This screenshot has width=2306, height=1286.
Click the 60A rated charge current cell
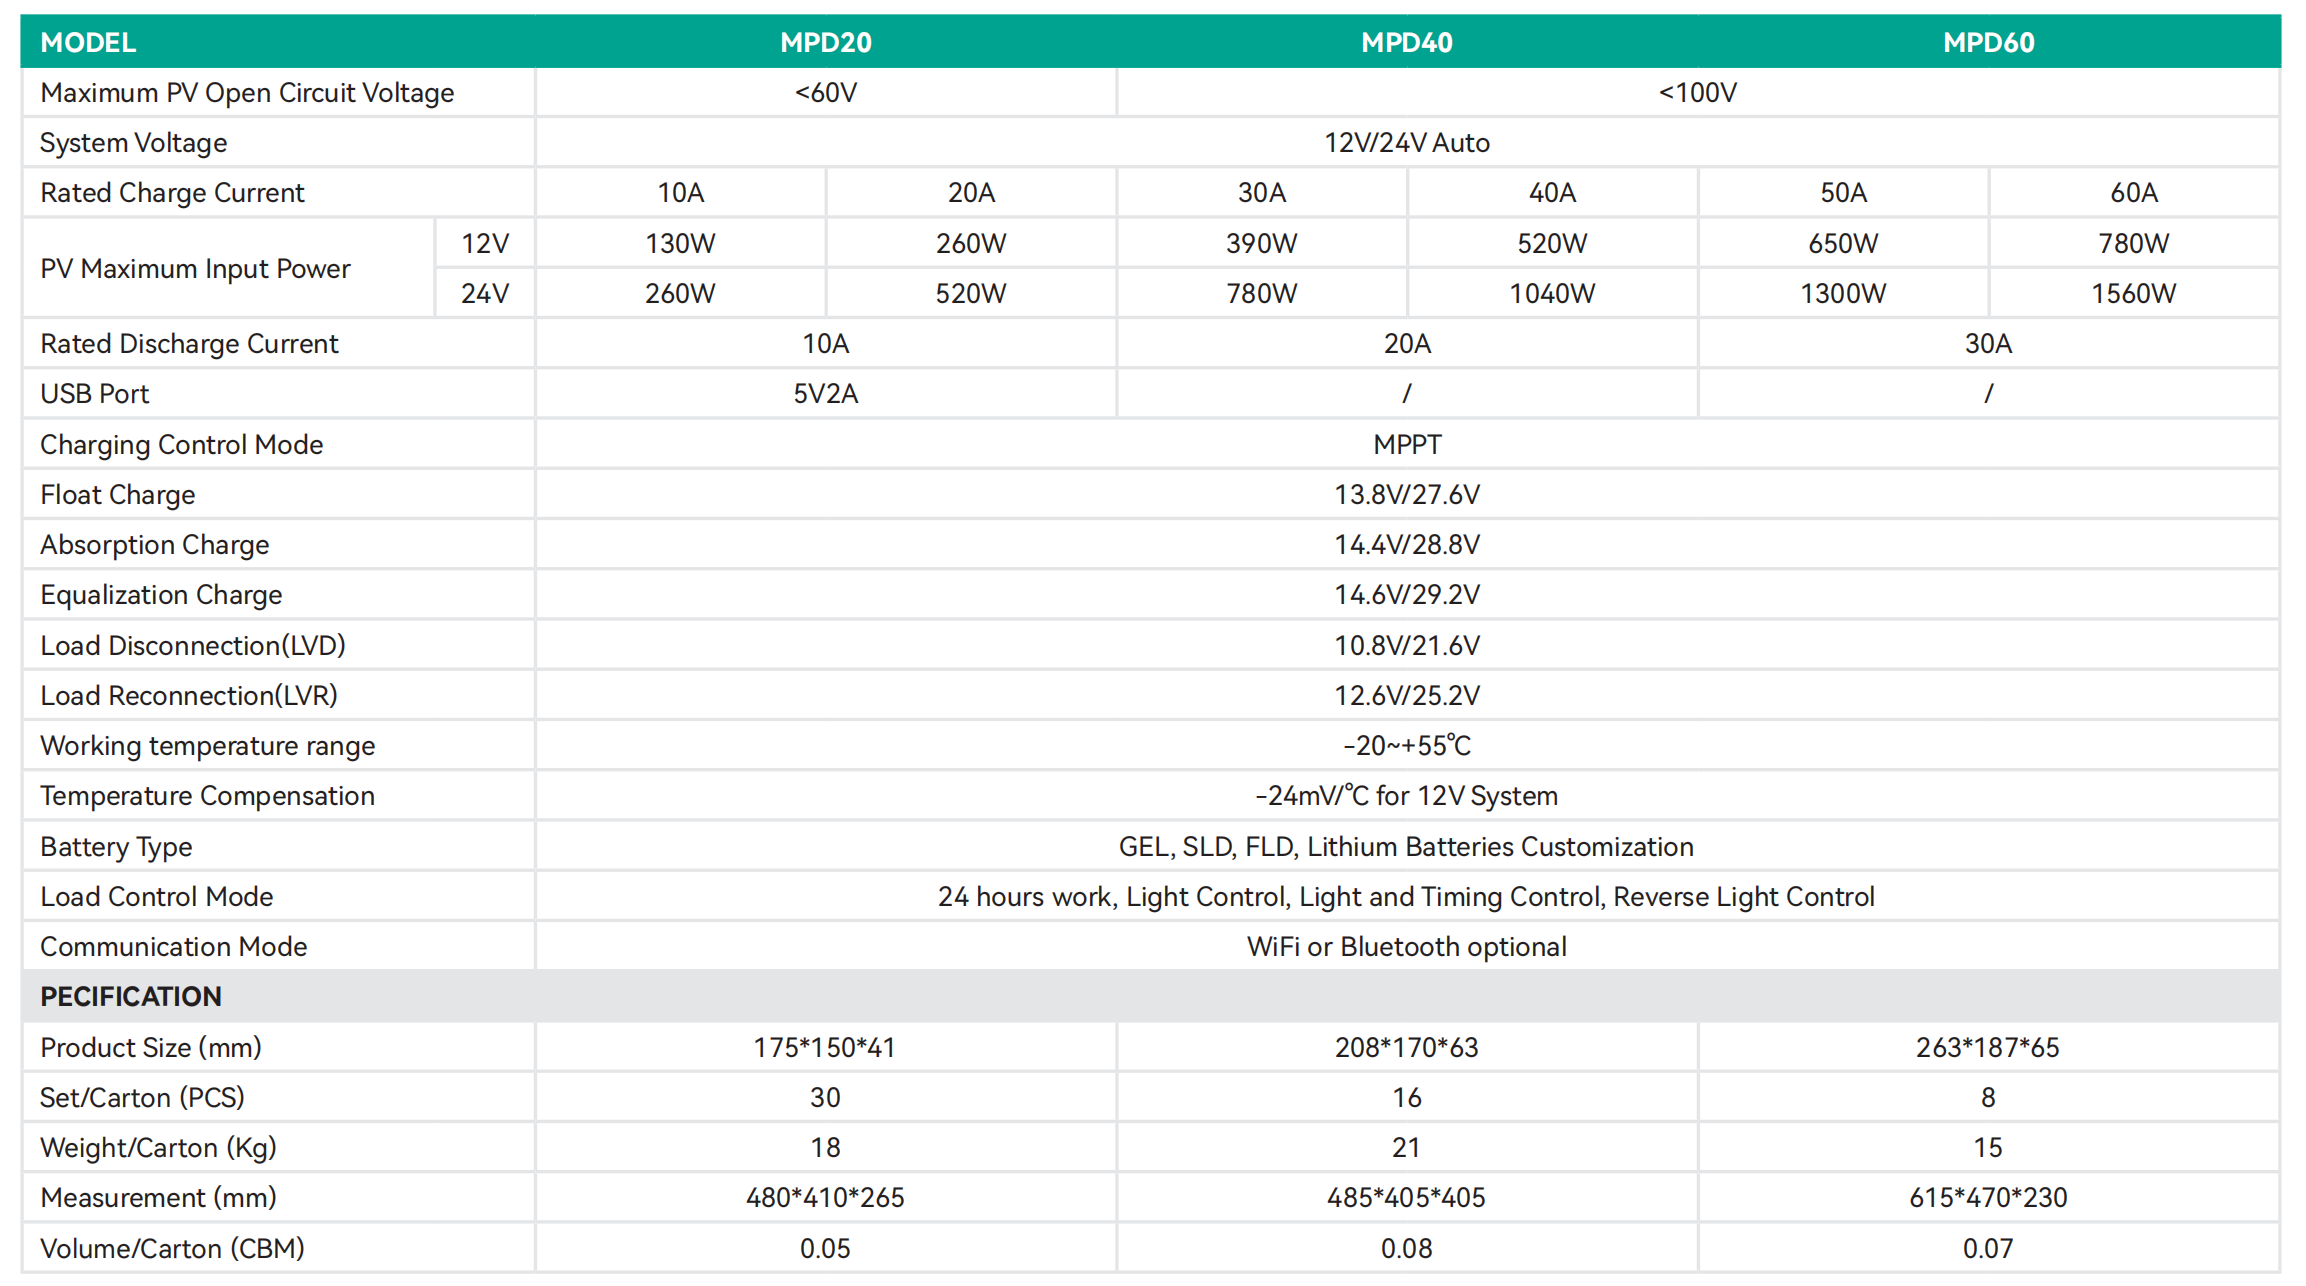pos(2133,193)
